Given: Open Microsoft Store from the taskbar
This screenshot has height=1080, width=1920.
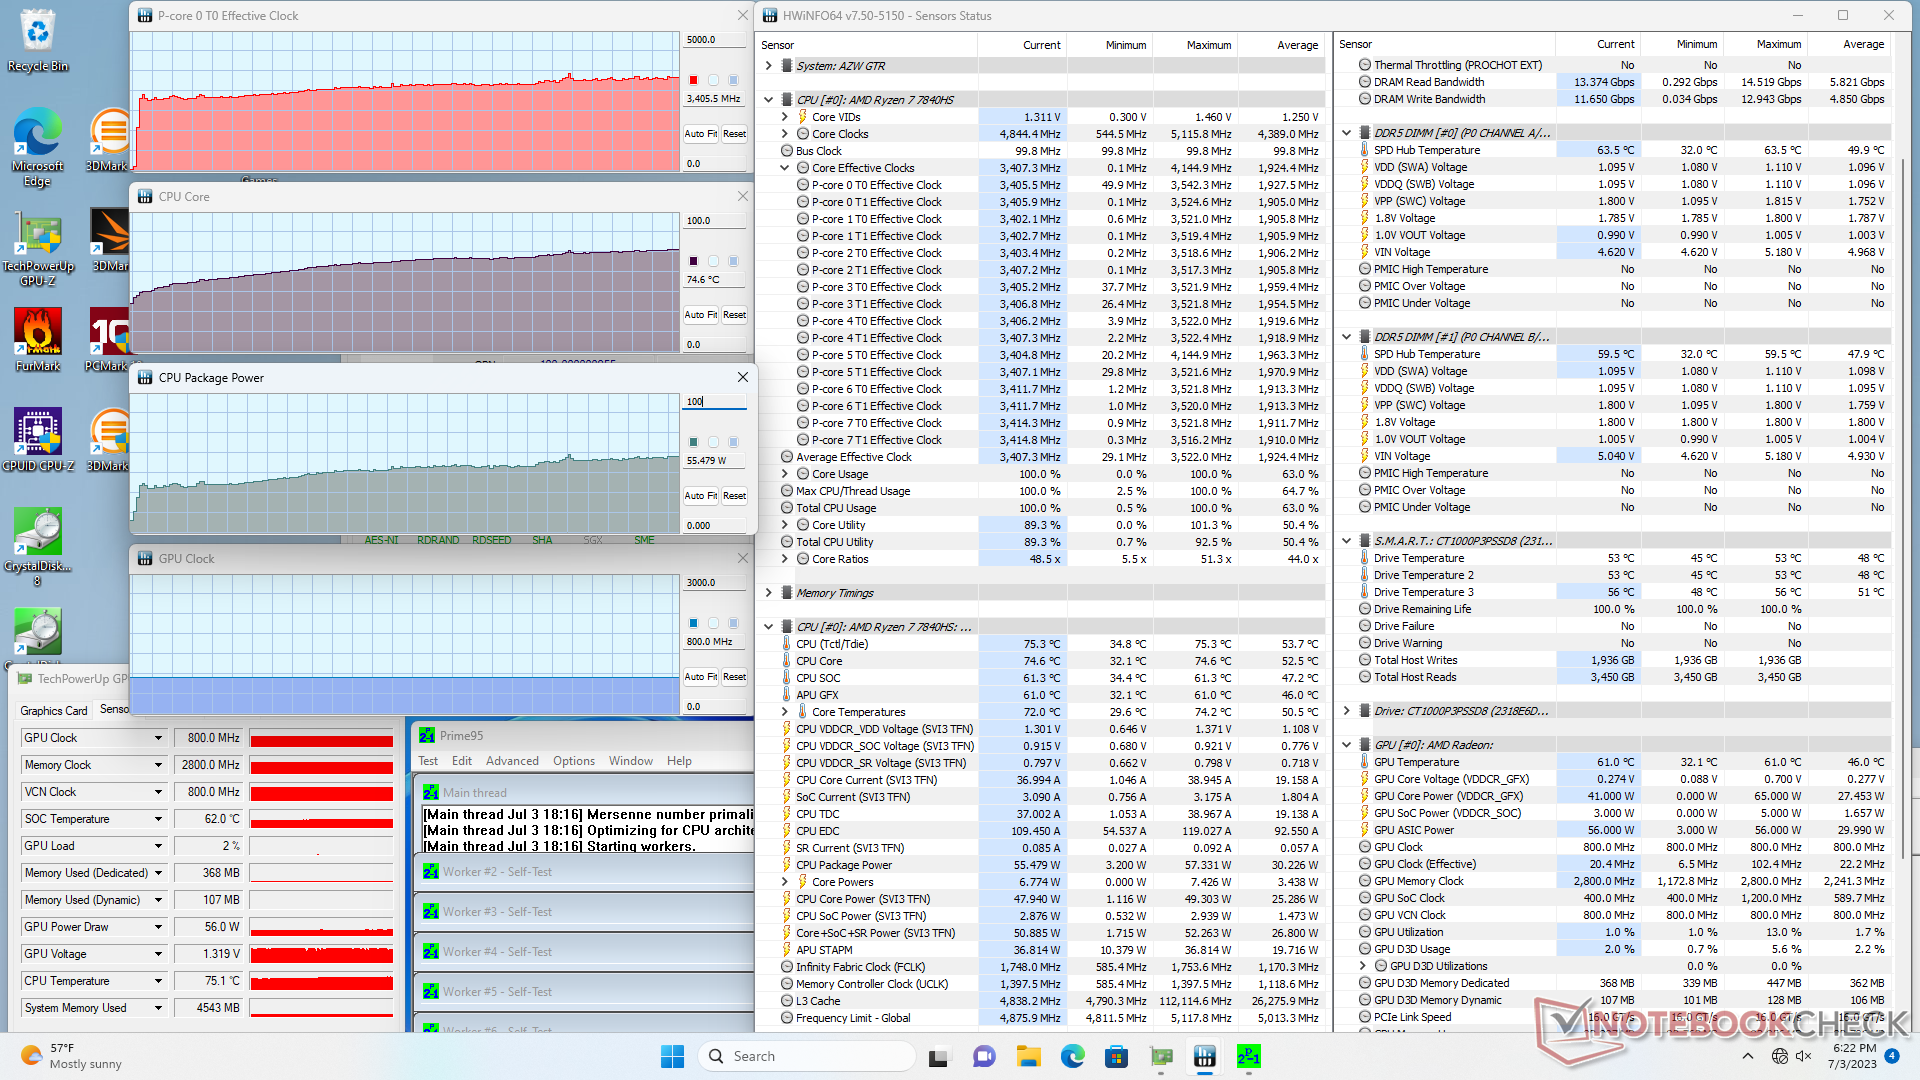Looking at the screenshot, I should click(1116, 1056).
